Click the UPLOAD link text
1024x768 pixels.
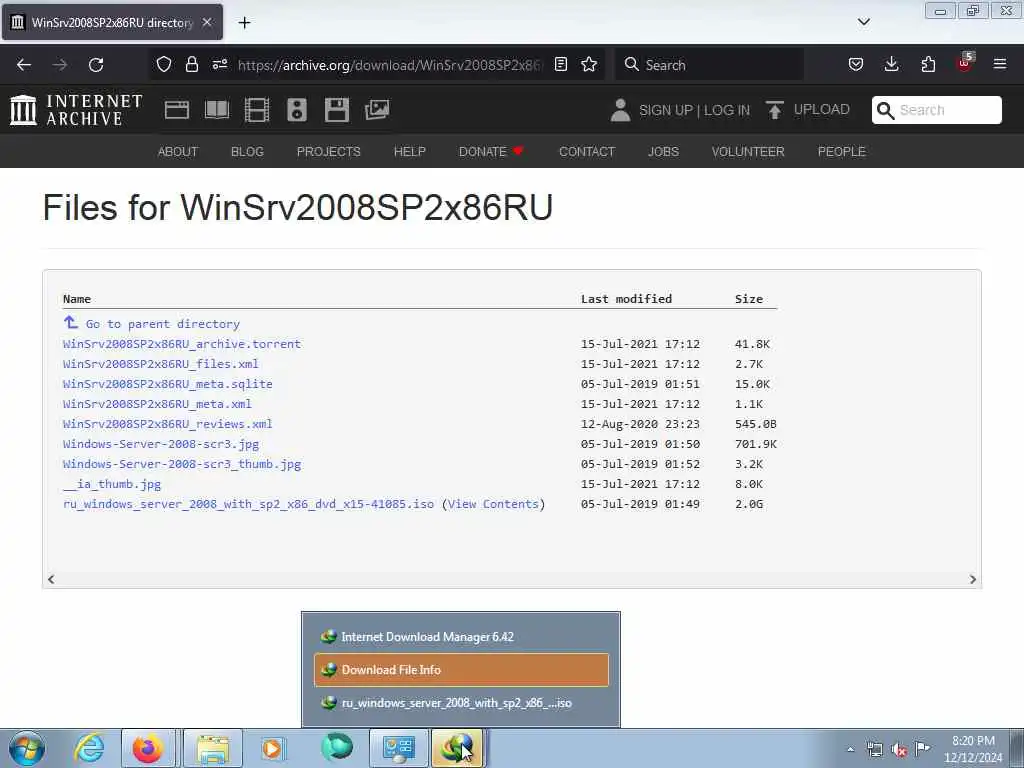tap(822, 109)
